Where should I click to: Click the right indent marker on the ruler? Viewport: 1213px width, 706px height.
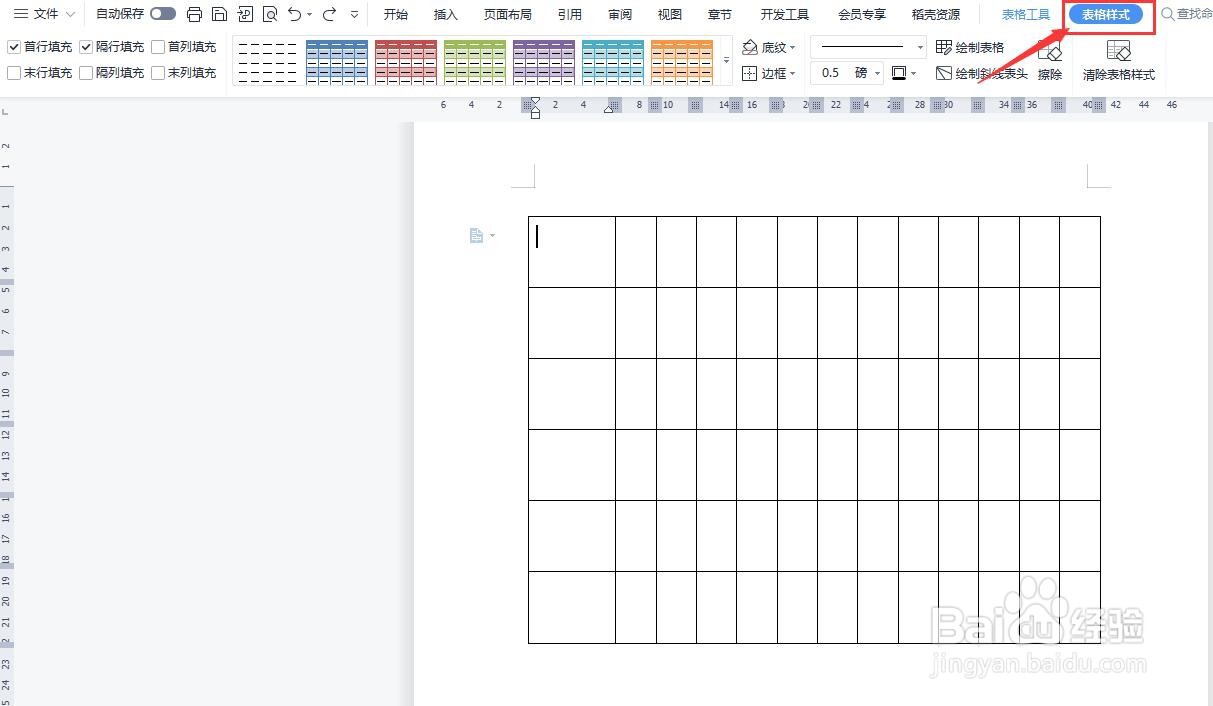(x=610, y=108)
